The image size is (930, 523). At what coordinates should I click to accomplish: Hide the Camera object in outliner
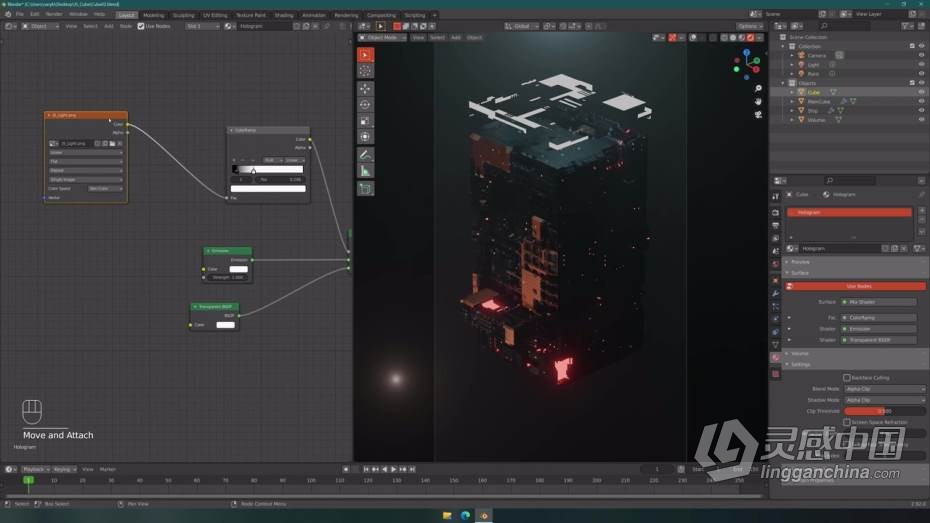coord(921,55)
